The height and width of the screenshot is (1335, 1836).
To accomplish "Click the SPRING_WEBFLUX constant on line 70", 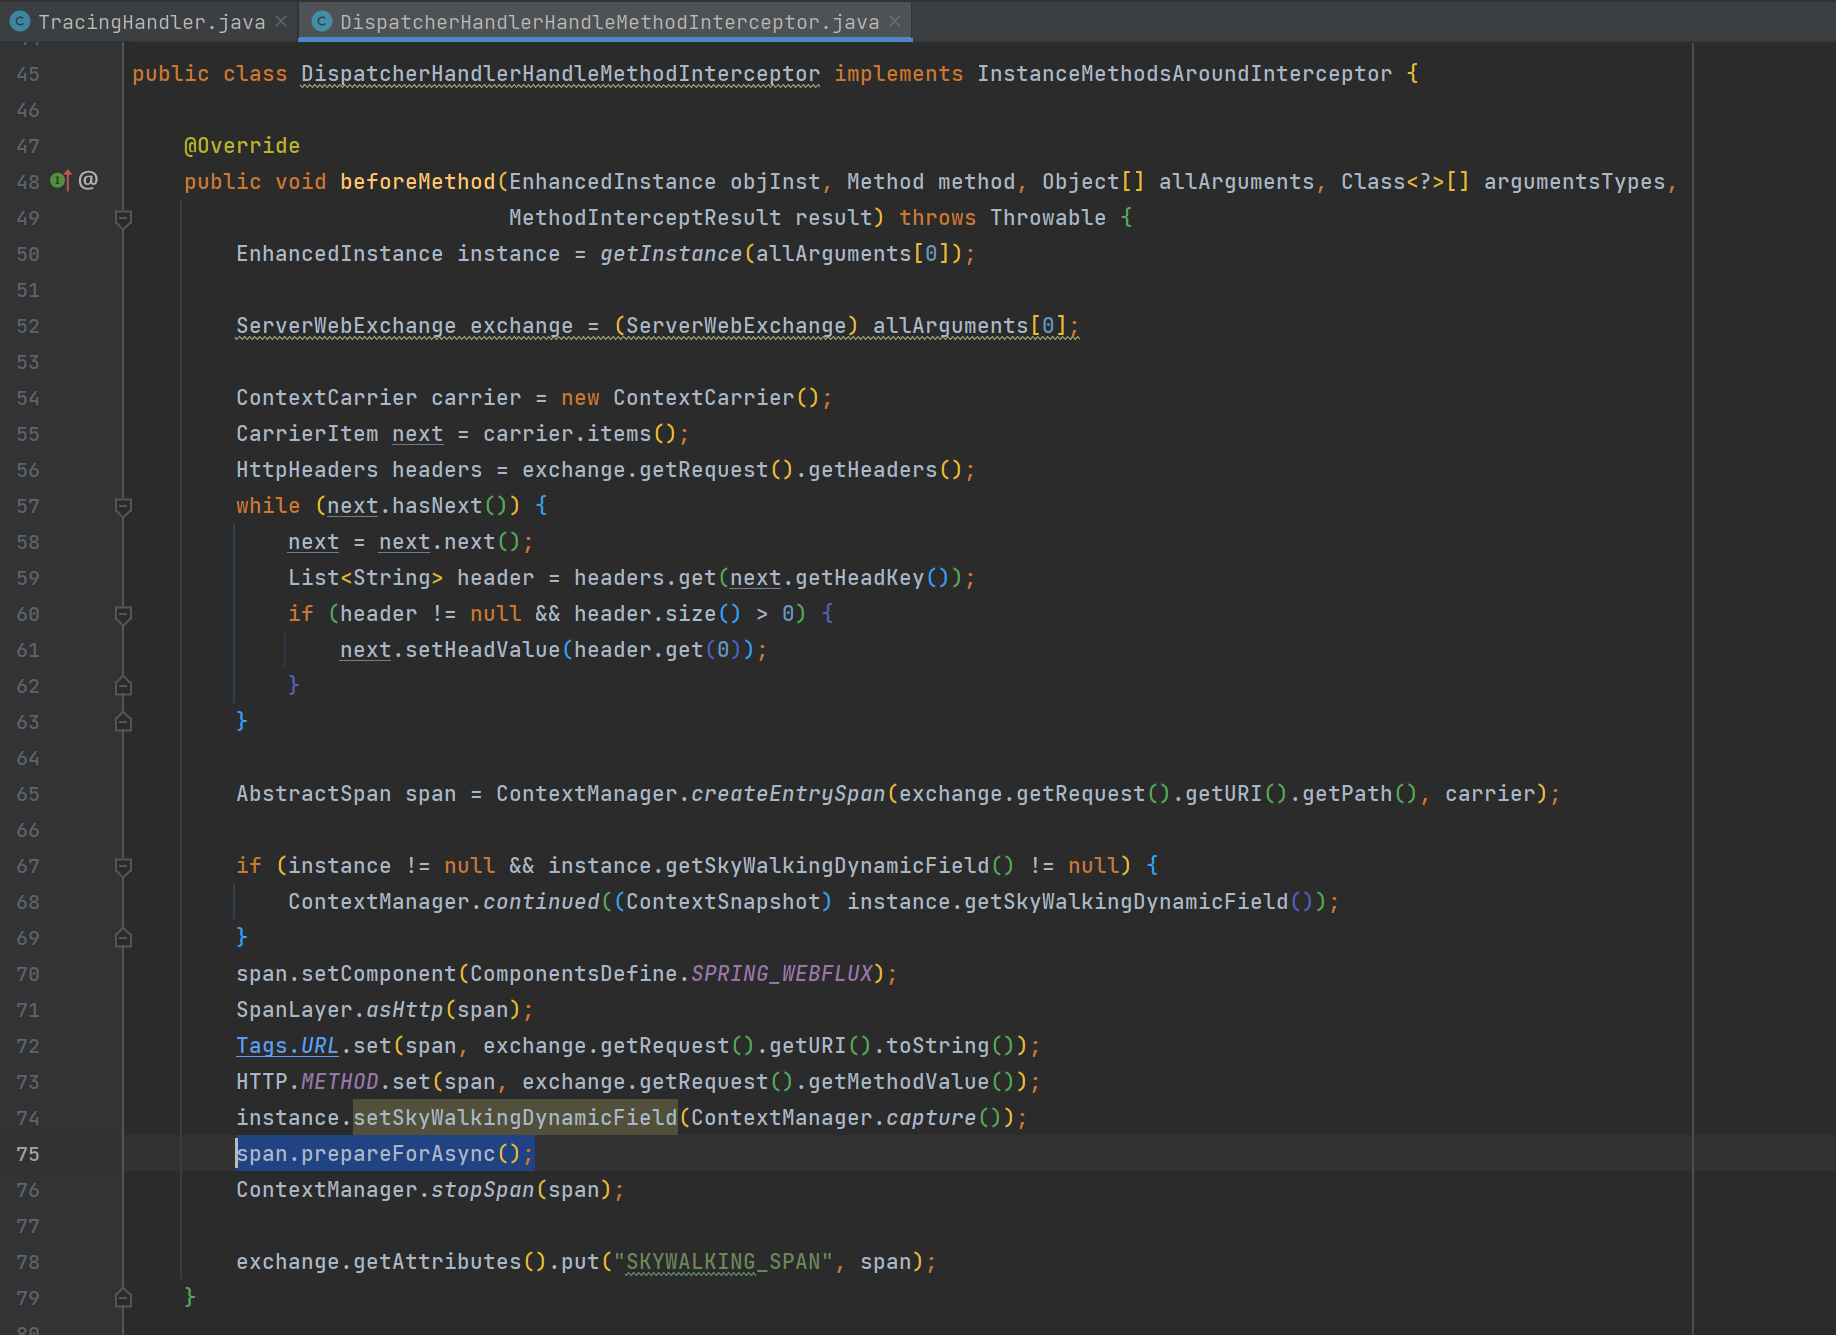I will [782, 974].
